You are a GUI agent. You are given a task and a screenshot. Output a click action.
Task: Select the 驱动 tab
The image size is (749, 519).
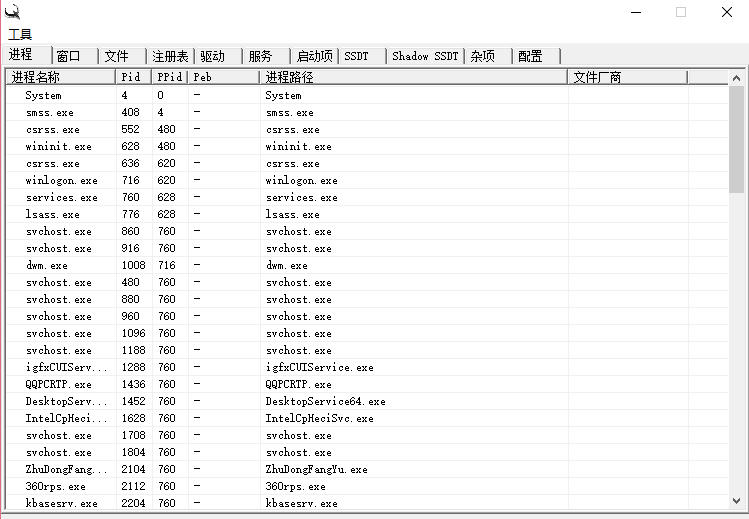click(x=212, y=56)
